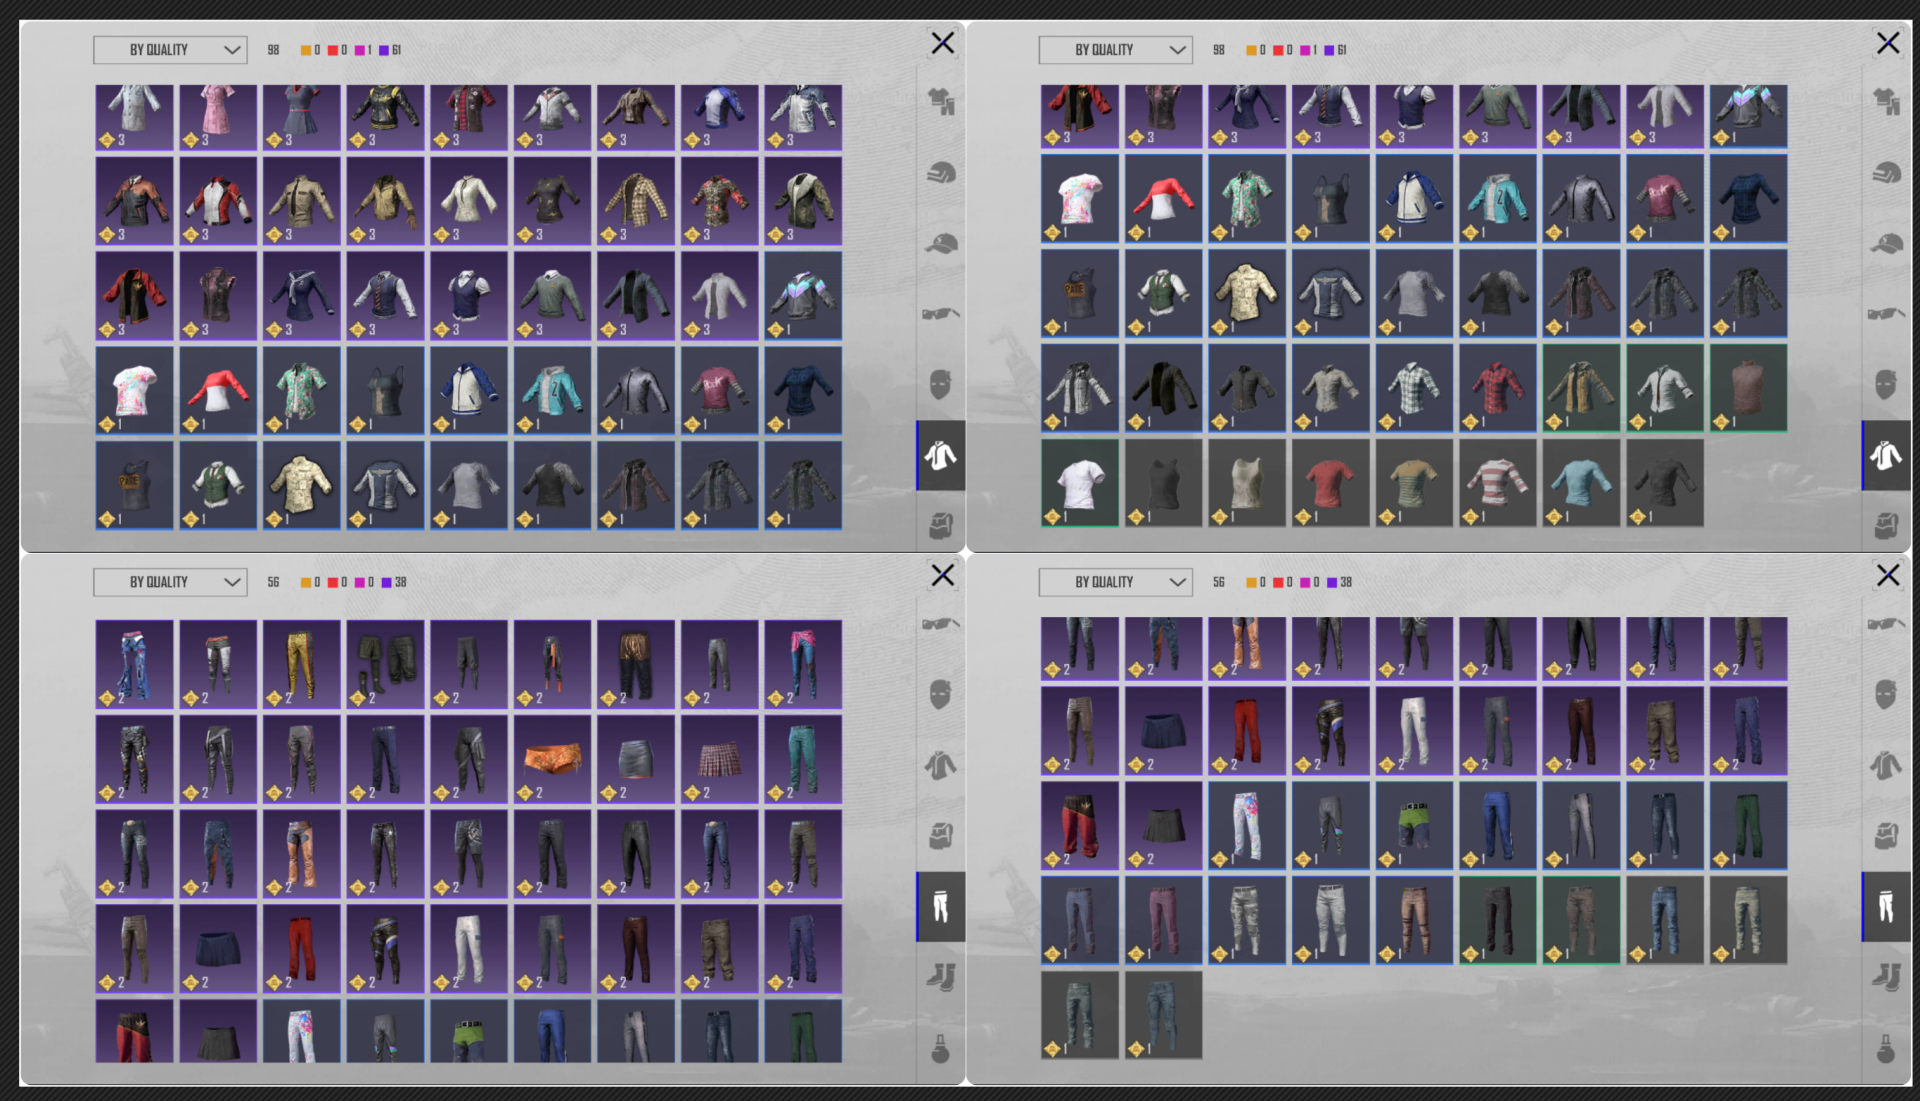Open helmet category in top-right panel sidebar
Image resolution: width=1920 pixels, height=1101 pixels.
[x=1886, y=173]
